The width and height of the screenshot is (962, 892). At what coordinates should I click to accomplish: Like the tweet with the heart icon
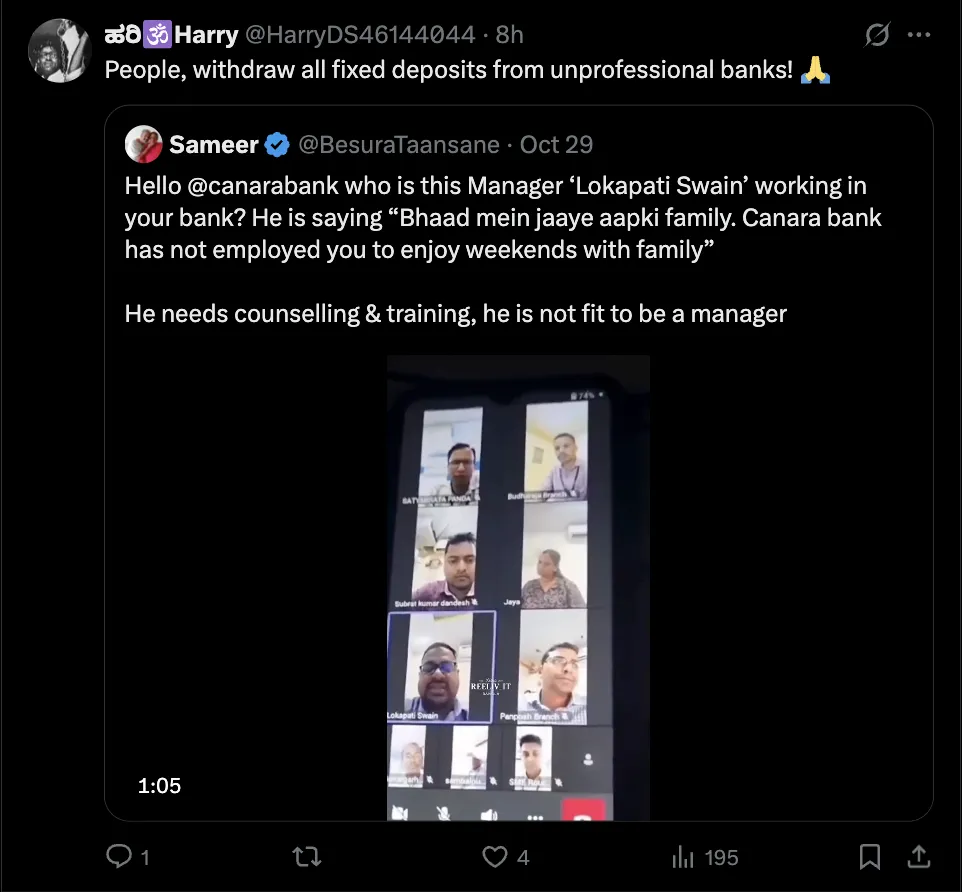[x=495, y=857]
